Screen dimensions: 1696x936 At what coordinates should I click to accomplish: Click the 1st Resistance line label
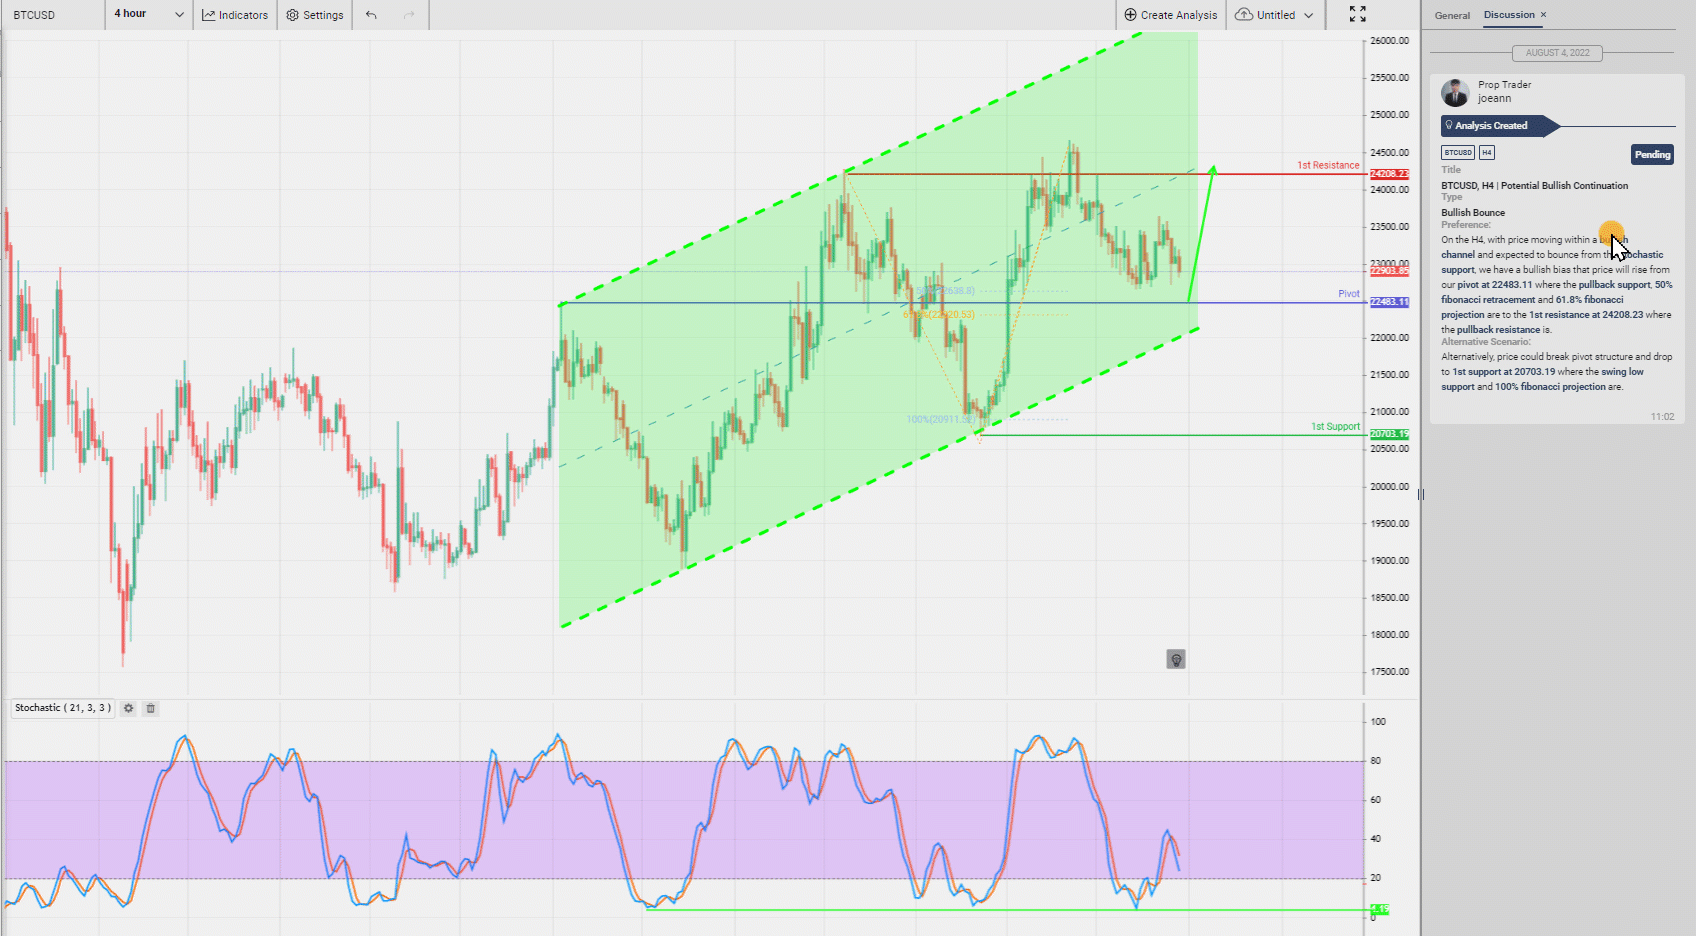(x=1328, y=165)
